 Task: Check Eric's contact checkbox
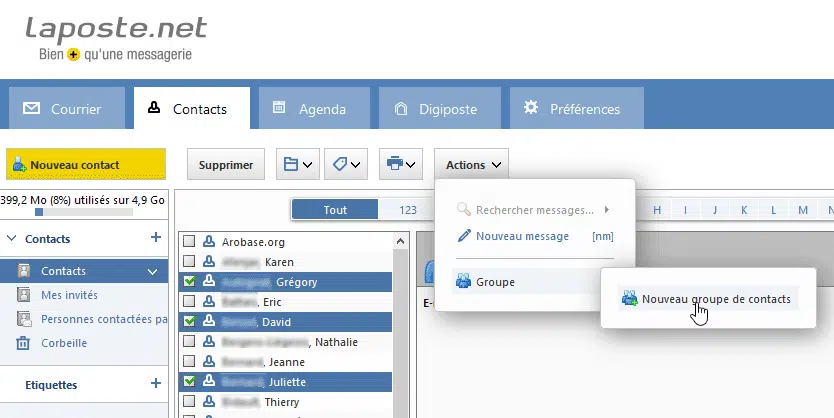pos(189,302)
